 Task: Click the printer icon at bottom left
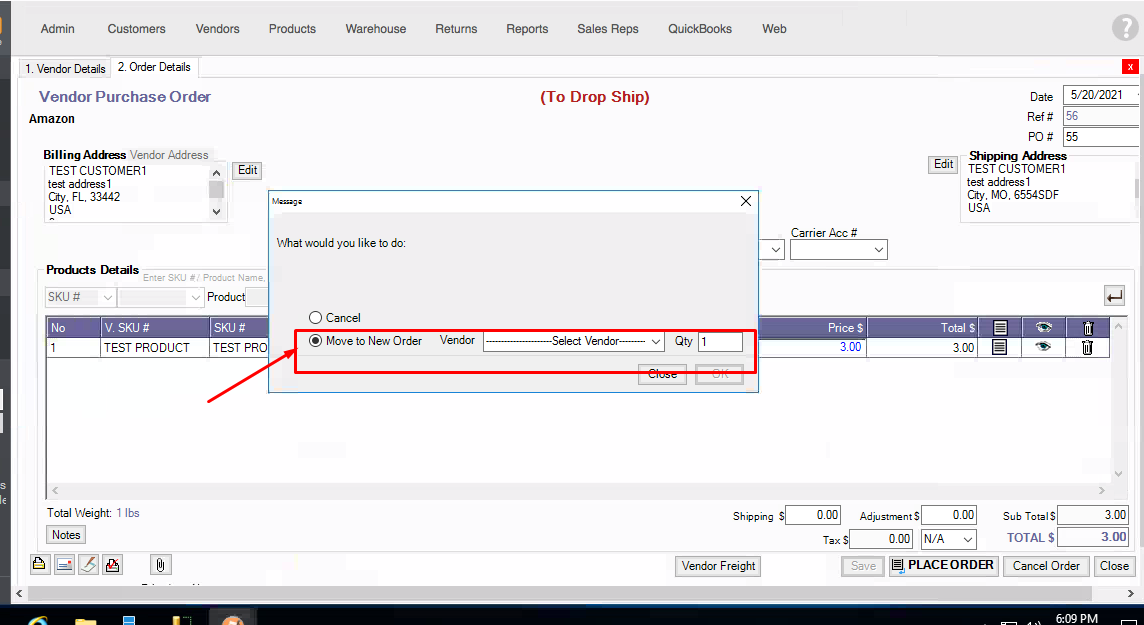point(39,564)
